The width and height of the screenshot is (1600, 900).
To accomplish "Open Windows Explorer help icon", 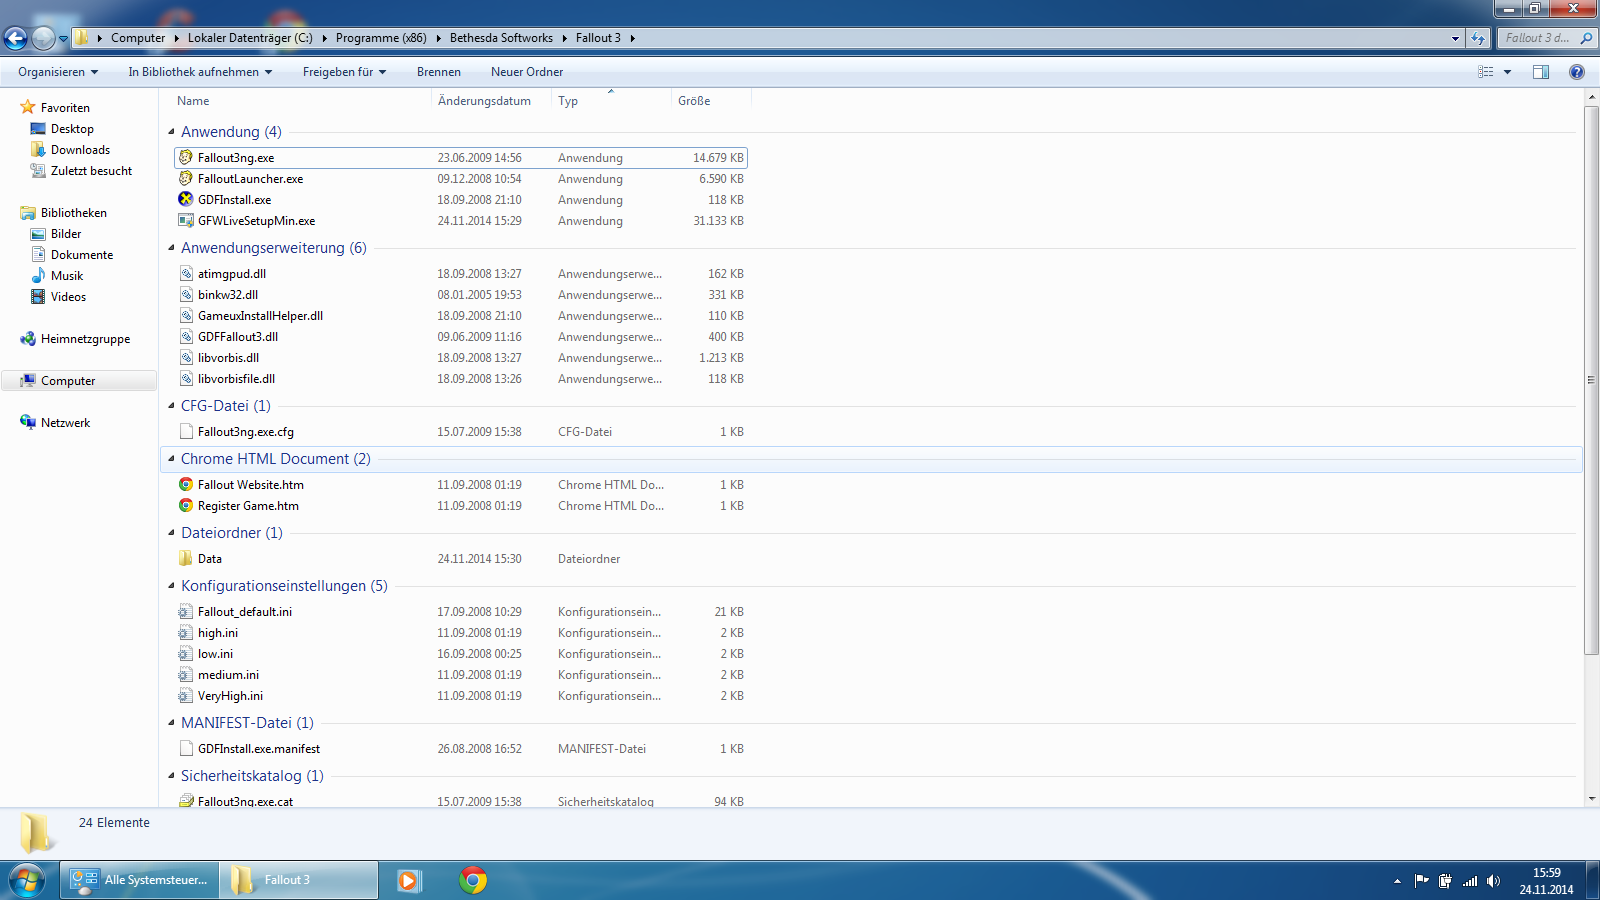I will coord(1577,72).
